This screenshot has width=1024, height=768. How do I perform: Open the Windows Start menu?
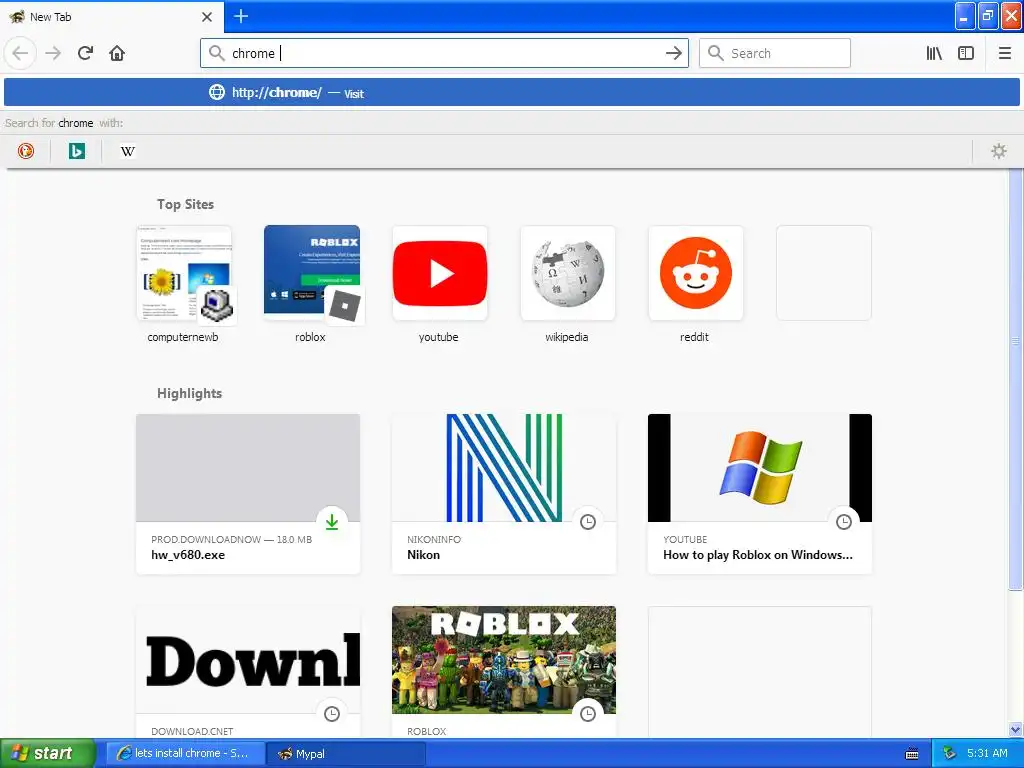(x=48, y=753)
